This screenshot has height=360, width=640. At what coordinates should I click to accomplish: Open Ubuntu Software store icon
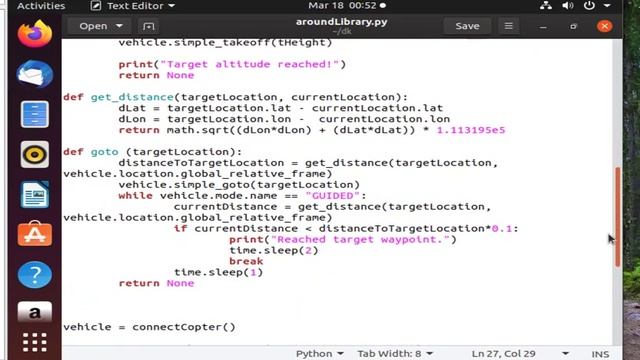click(35, 234)
